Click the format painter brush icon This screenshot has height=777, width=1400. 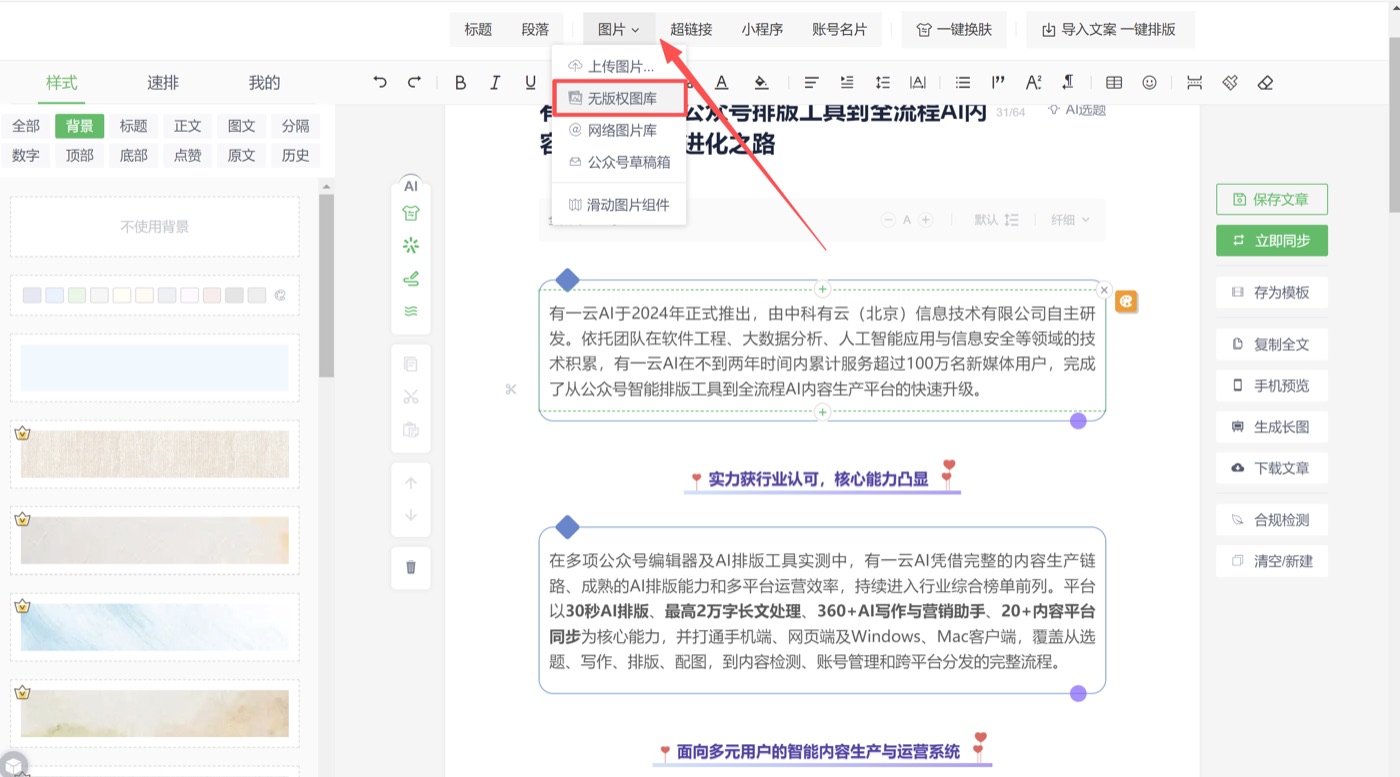pos(1230,83)
